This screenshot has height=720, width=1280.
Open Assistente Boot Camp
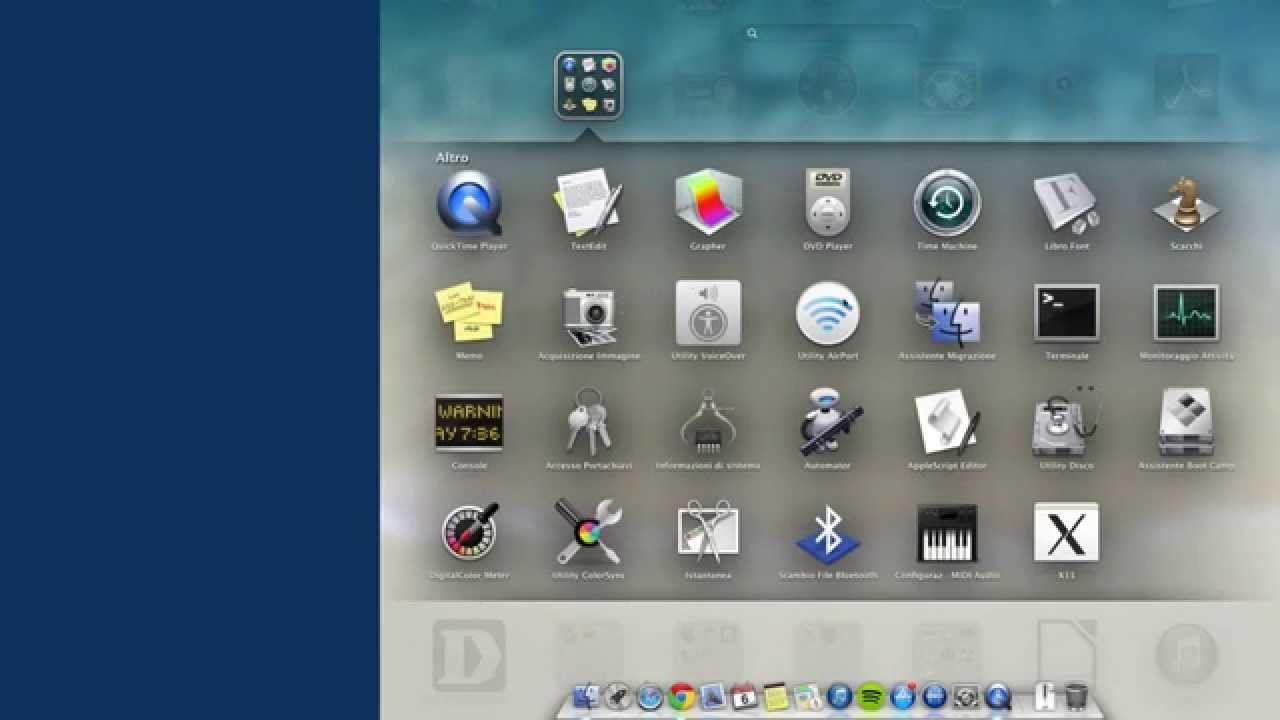pyautogui.click(x=1186, y=423)
